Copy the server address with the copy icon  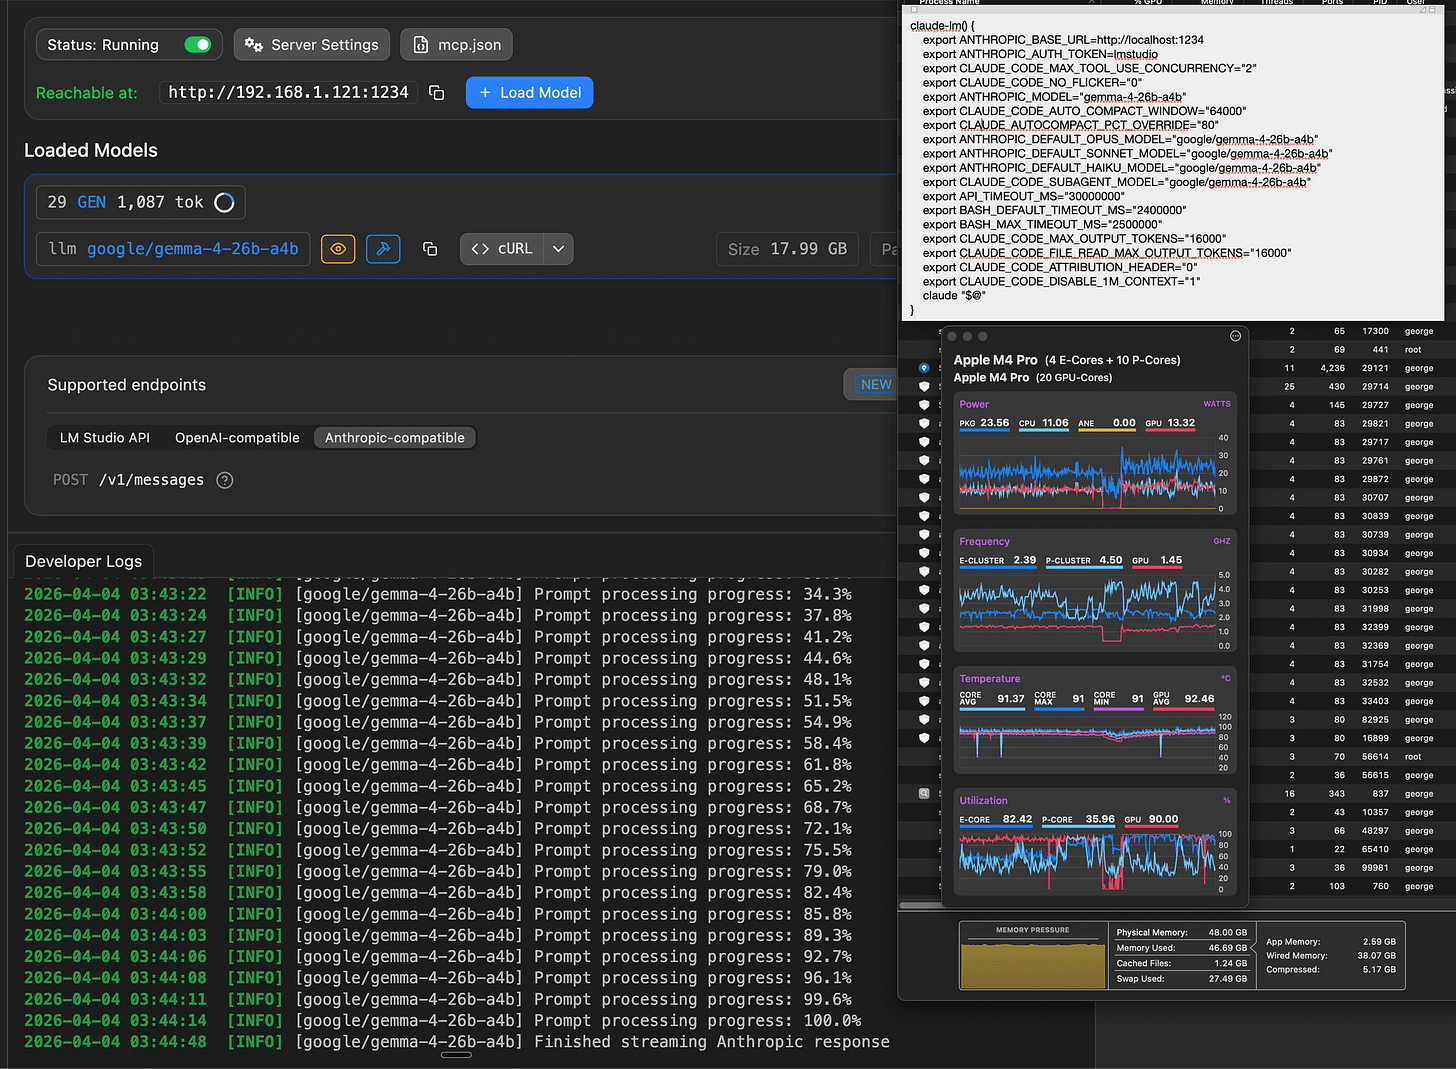(x=436, y=92)
